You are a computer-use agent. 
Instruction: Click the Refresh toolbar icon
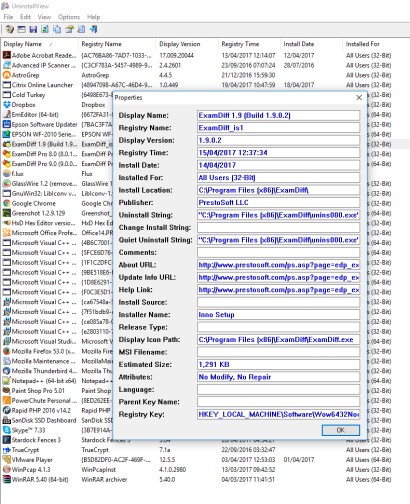click(x=45, y=29)
